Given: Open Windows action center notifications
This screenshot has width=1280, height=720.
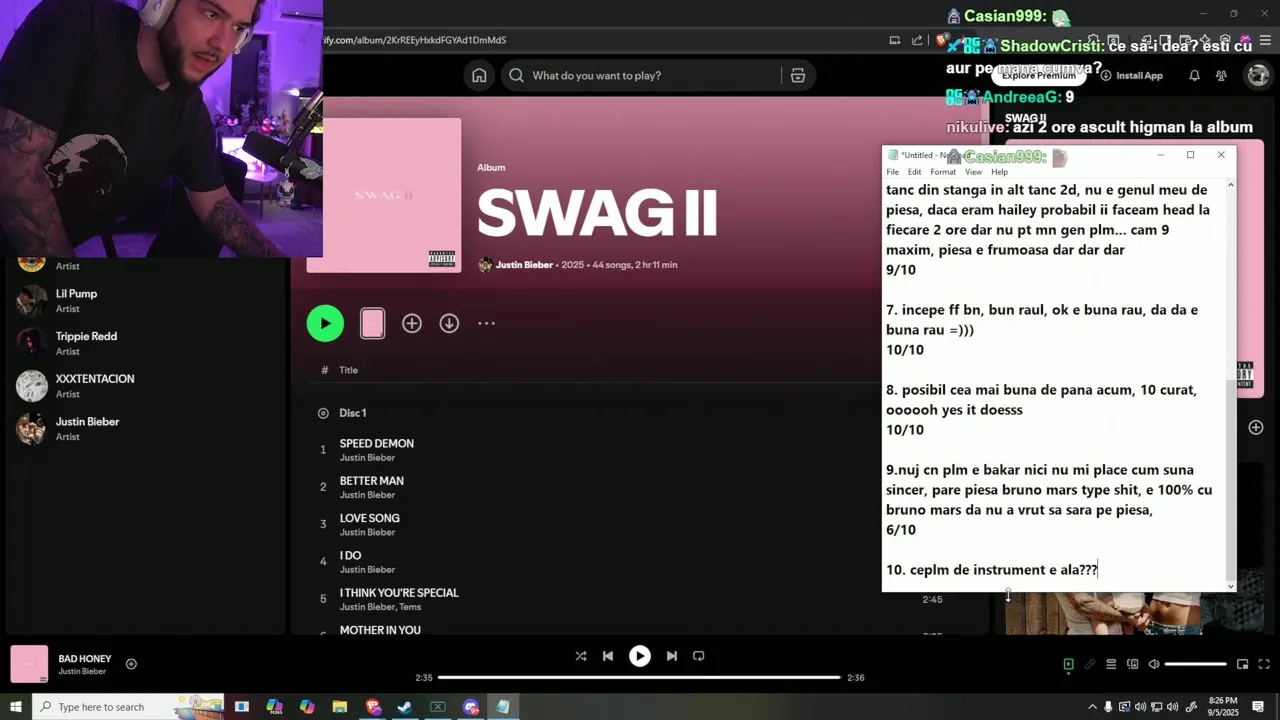Looking at the screenshot, I should 1258,707.
